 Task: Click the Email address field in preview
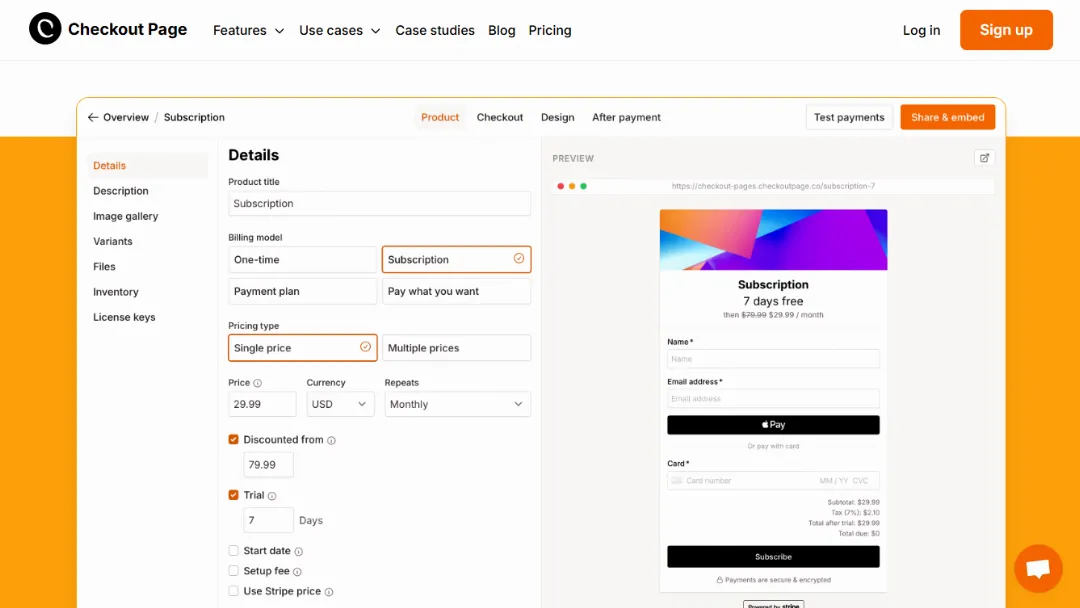click(773, 399)
